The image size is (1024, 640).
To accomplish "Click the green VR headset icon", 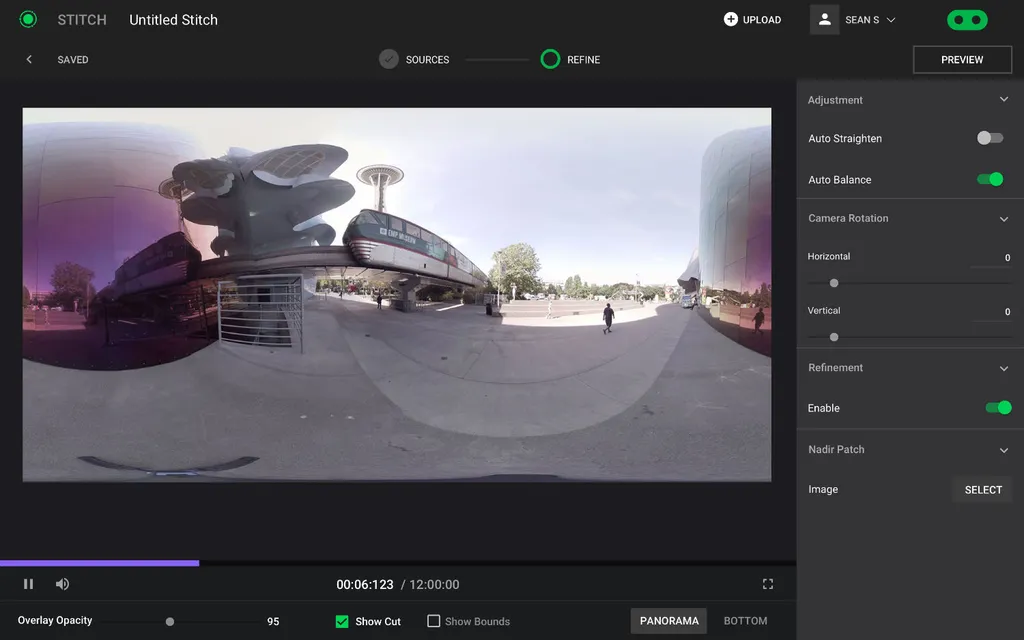I will (x=966, y=20).
